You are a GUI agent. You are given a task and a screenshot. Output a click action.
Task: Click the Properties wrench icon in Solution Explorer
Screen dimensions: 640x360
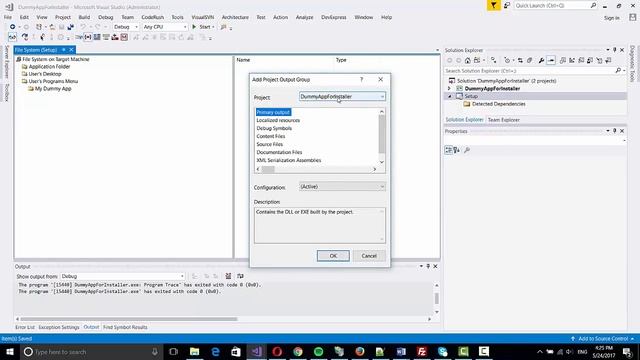pos(541,60)
